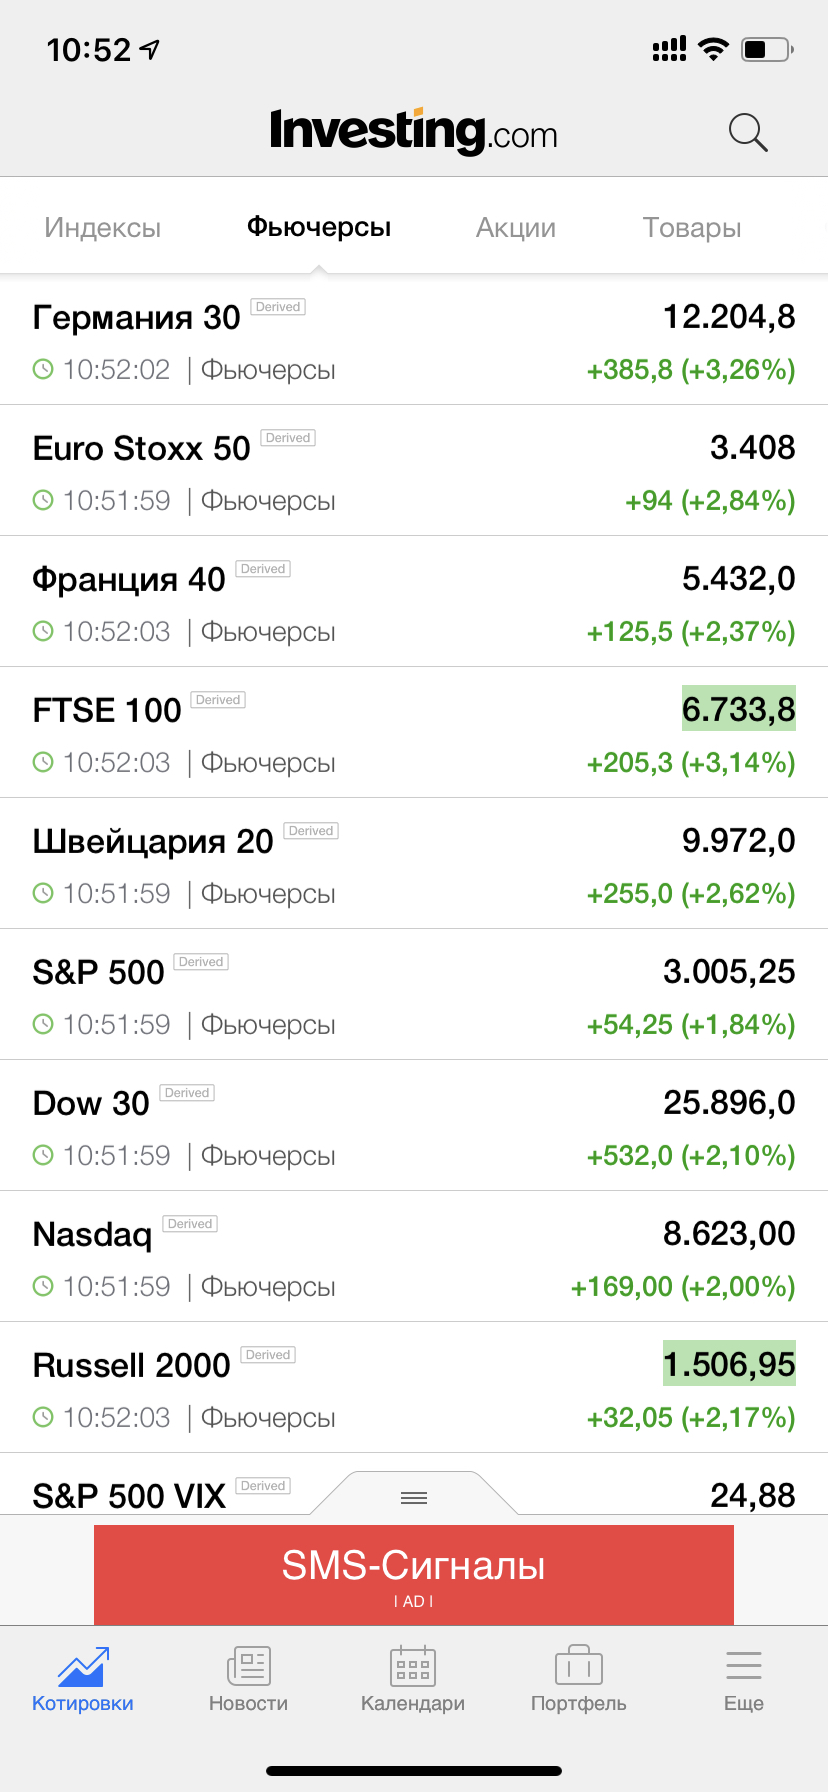Image resolution: width=828 pixels, height=1792 pixels.
Task: Select the Товары tab
Action: pos(692,228)
